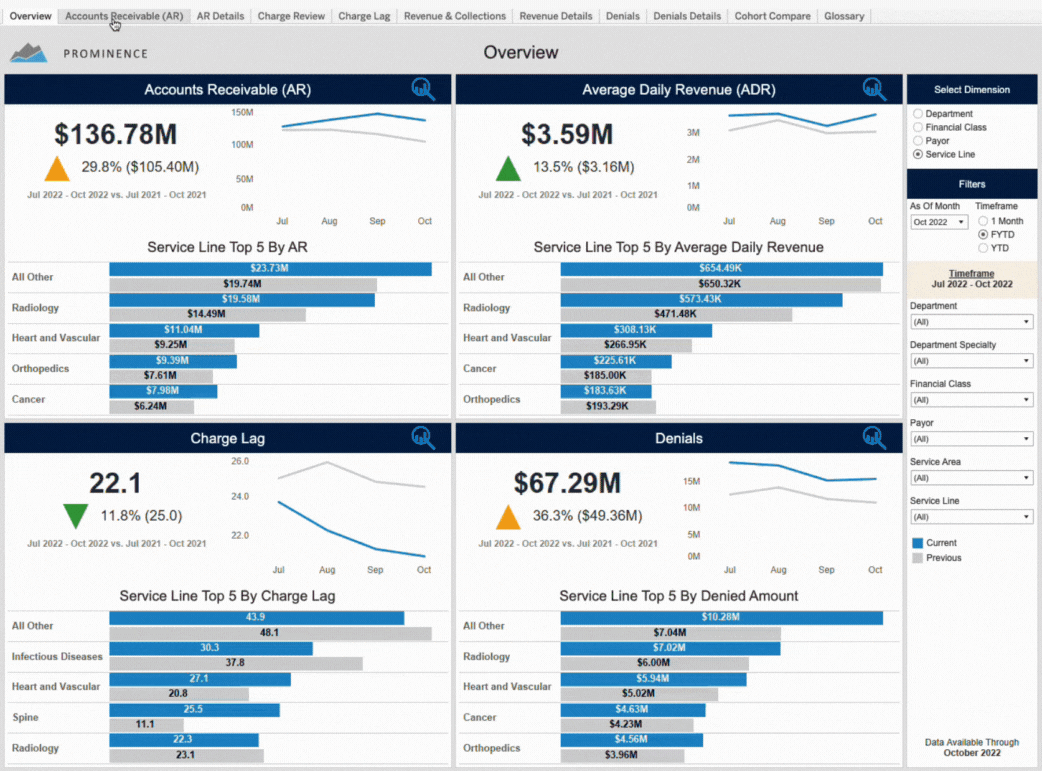This screenshot has width=1042, height=771.
Task: Open the Accounts Receivable detail magnifier icon
Action: coord(423,89)
